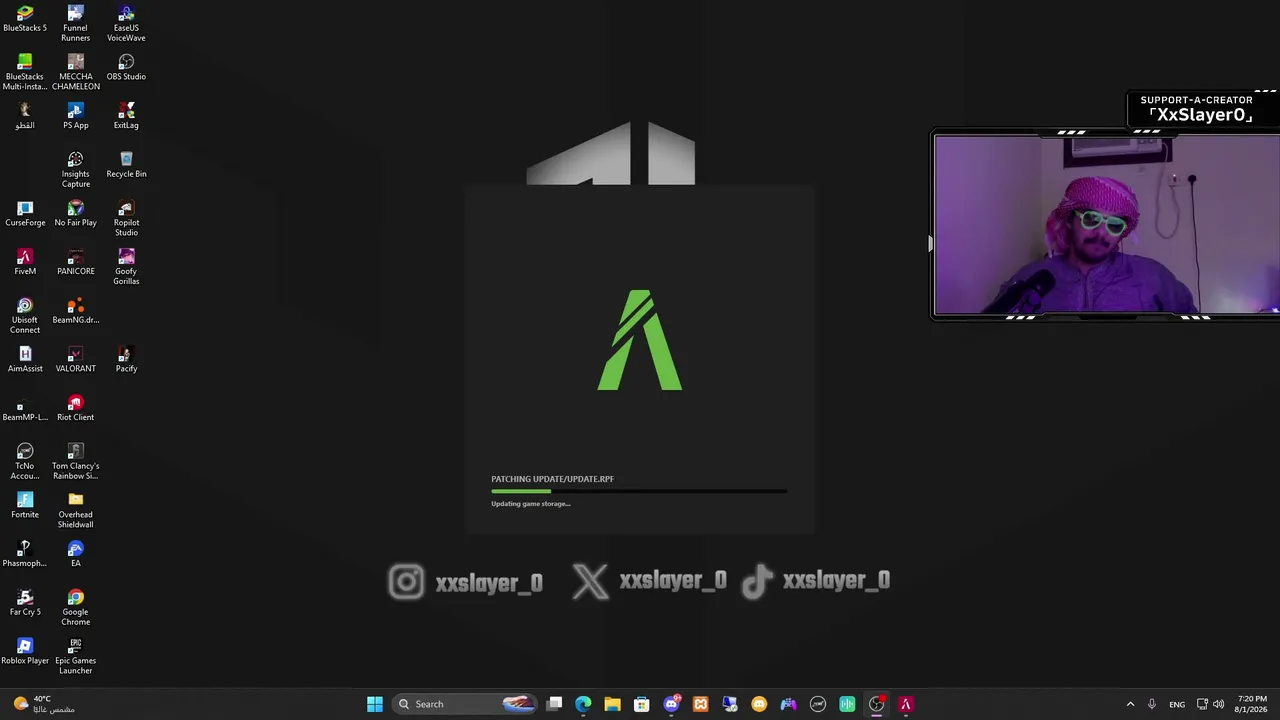Change the ENG input language
This screenshot has height=720, width=1280.
coord(1177,704)
